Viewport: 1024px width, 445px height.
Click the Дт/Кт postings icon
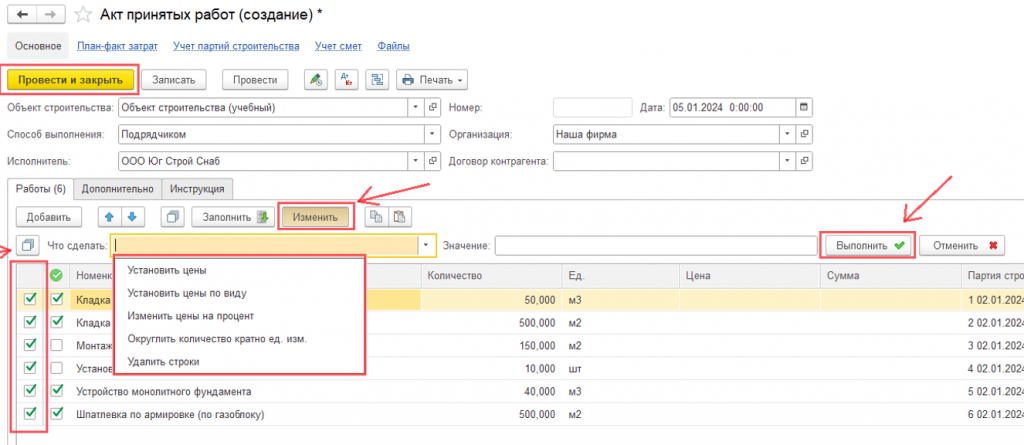[x=345, y=80]
